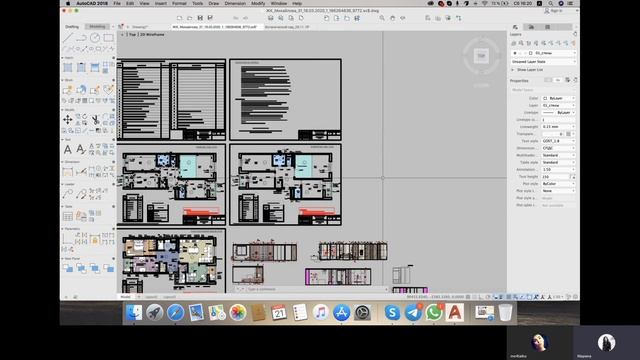
Task: Select the Drafting workspace tab
Action: (72, 27)
